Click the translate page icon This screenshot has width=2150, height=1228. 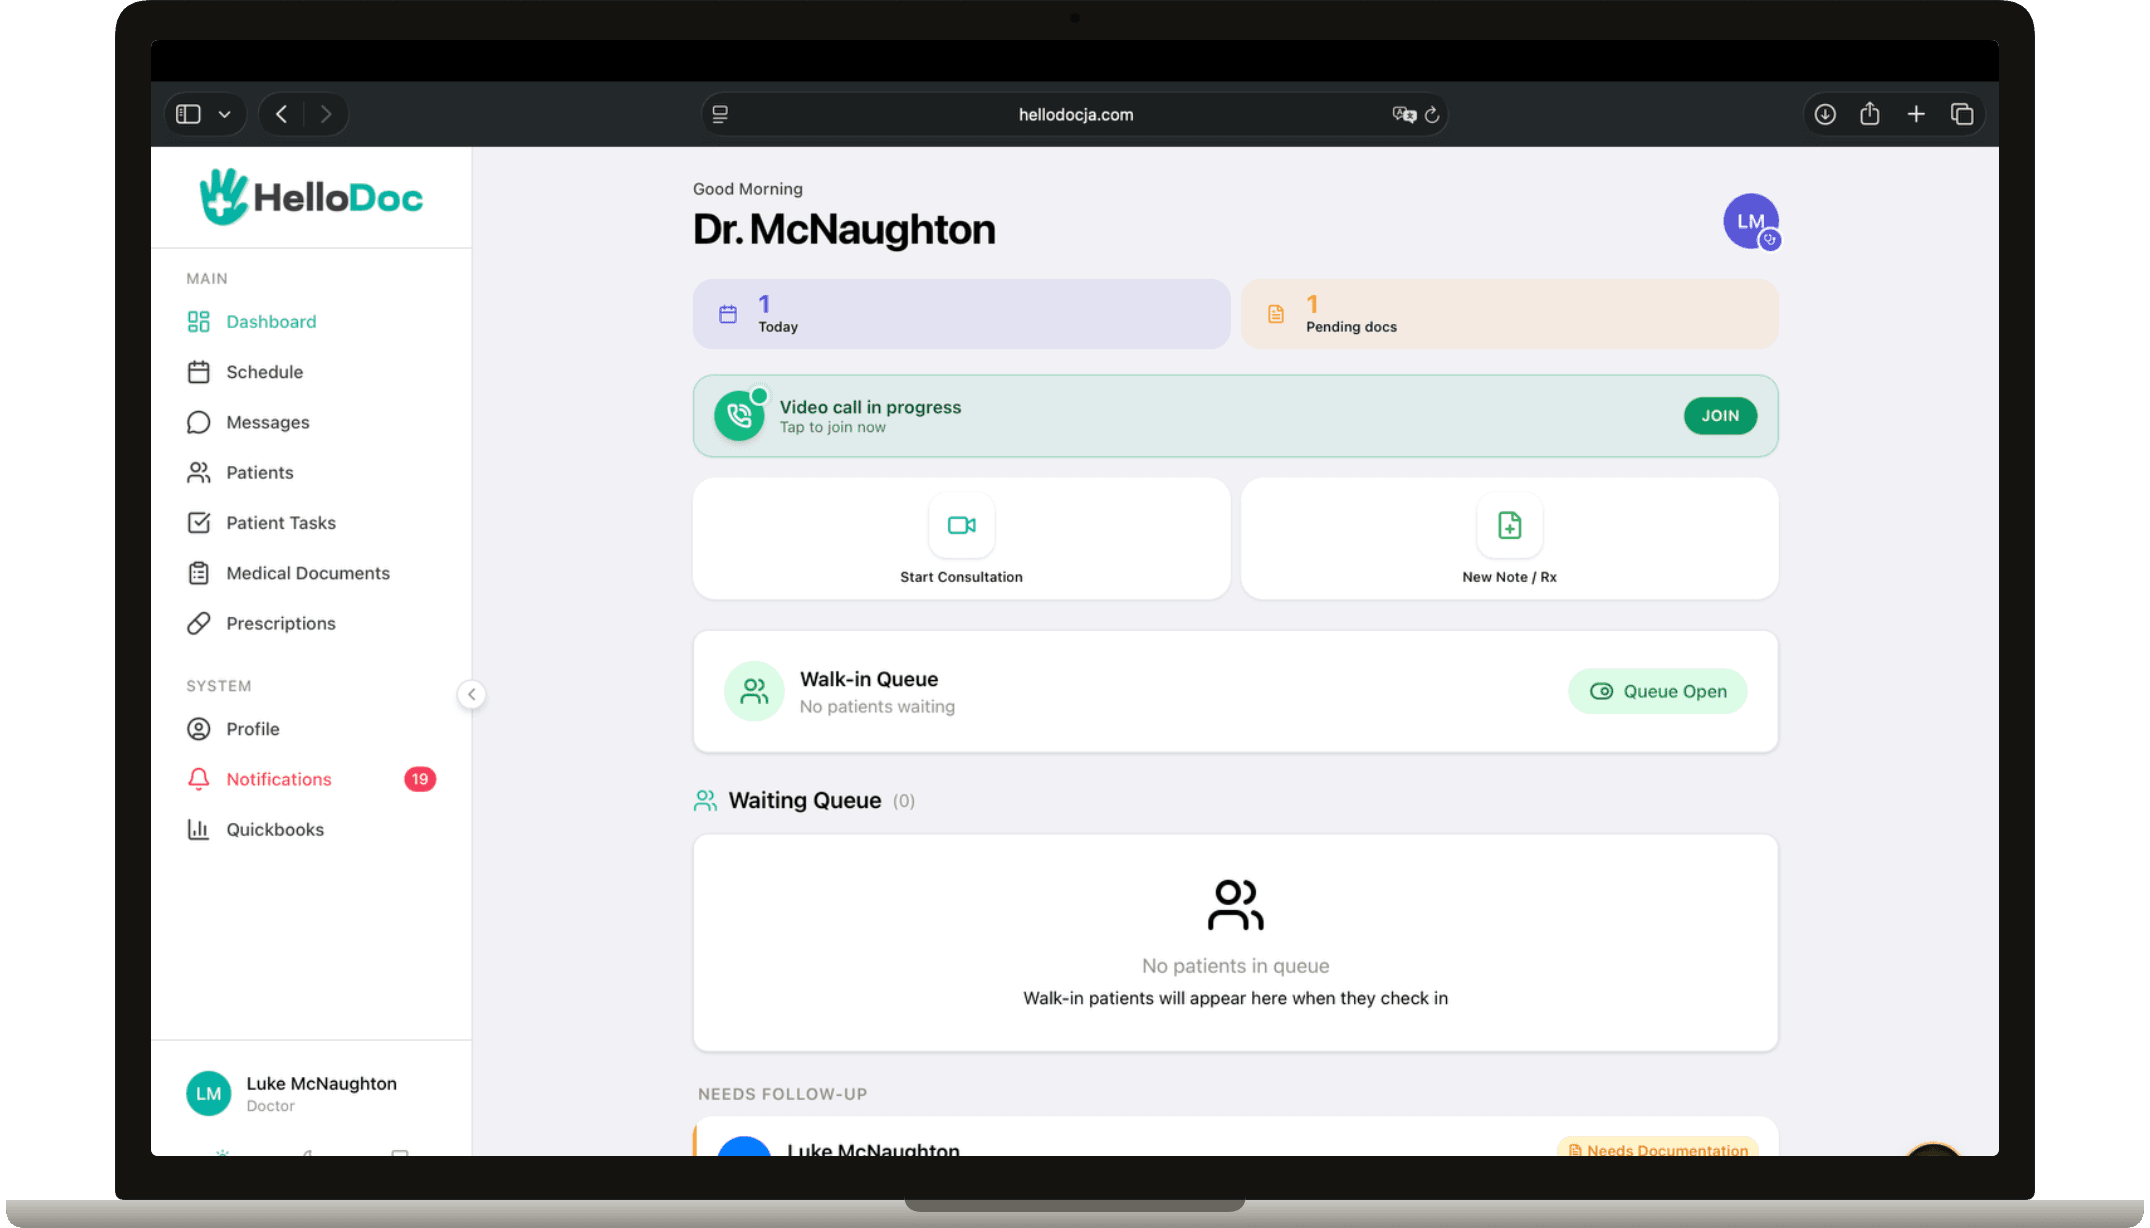coord(1404,114)
